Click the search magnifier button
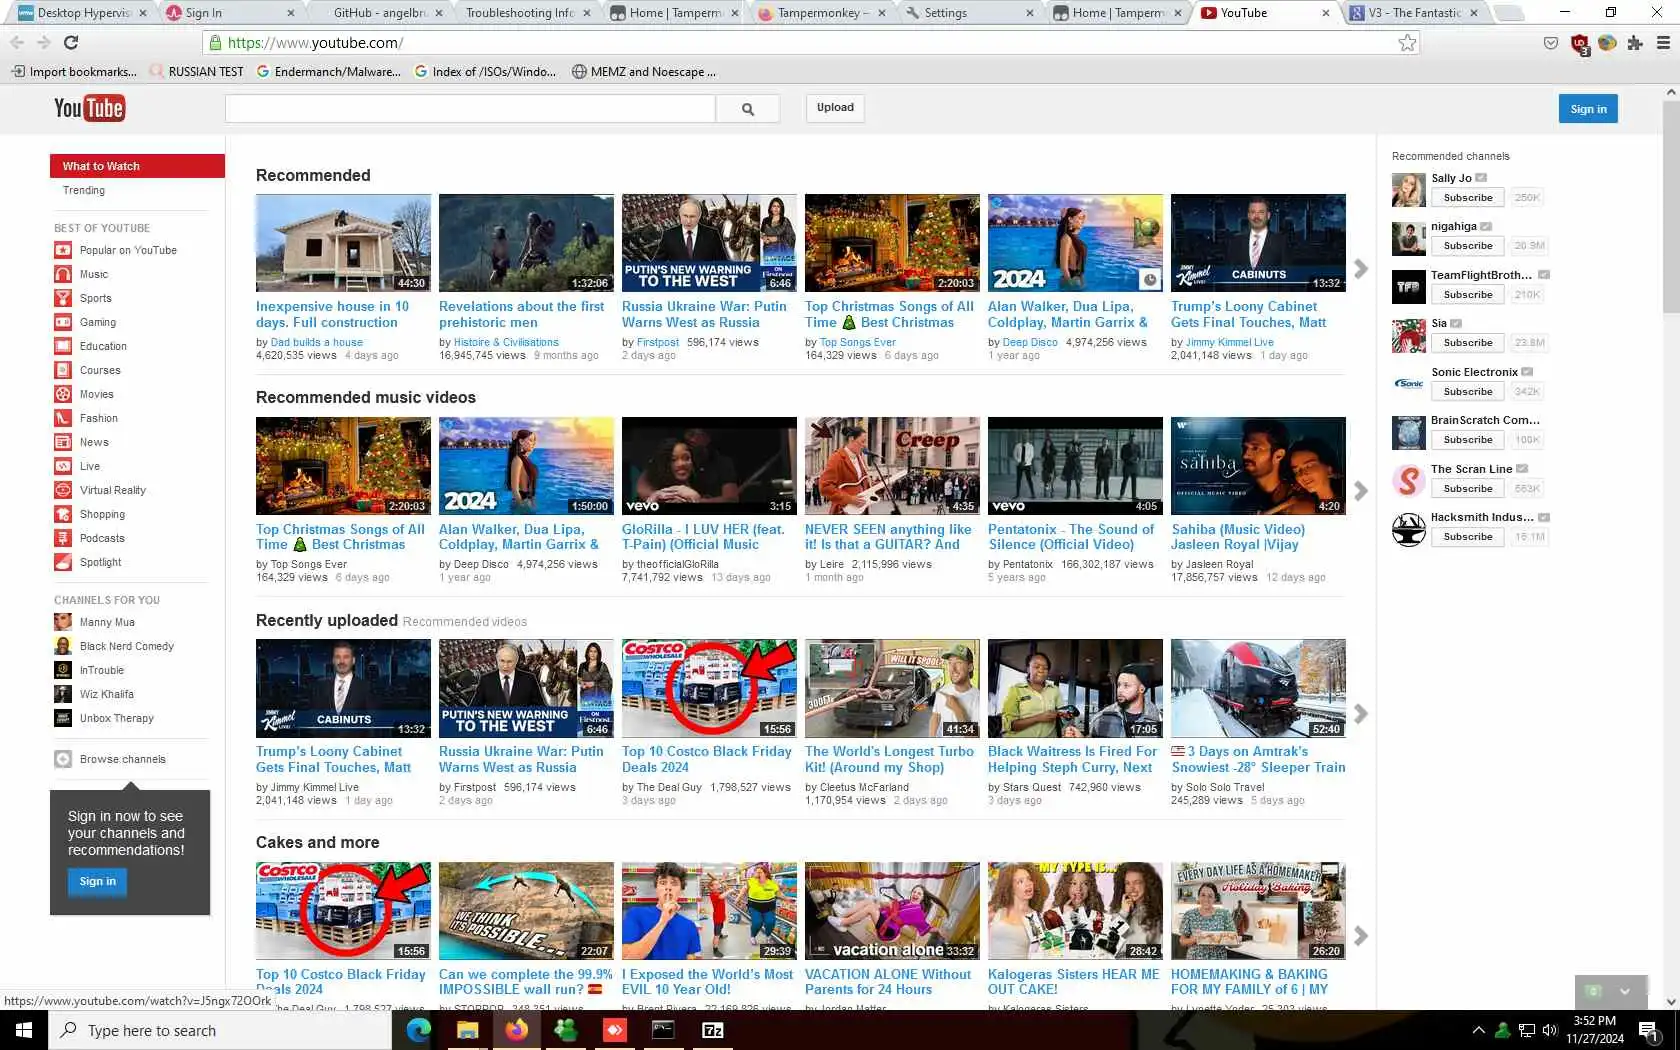Image resolution: width=1680 pixels, height=1050 pixels. pyautogui.click(x=748, y=109)
